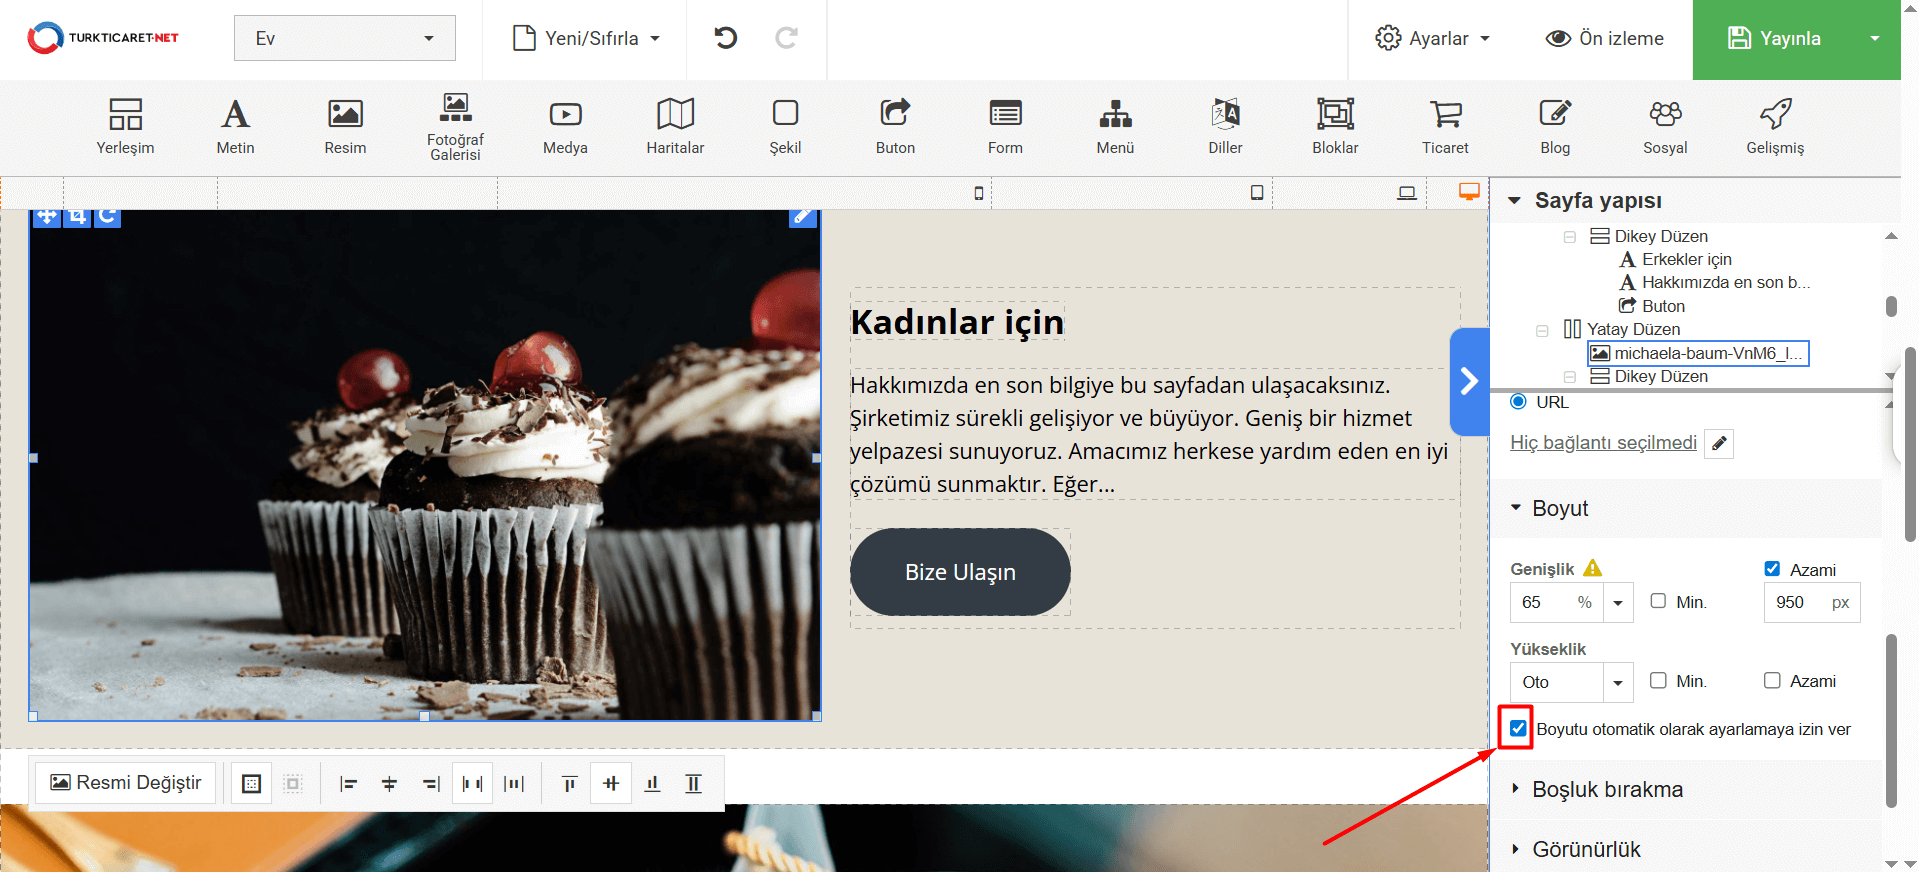Switch to laptop view icon
Screen dimensions: 1919x872
tap(1407, 193)
